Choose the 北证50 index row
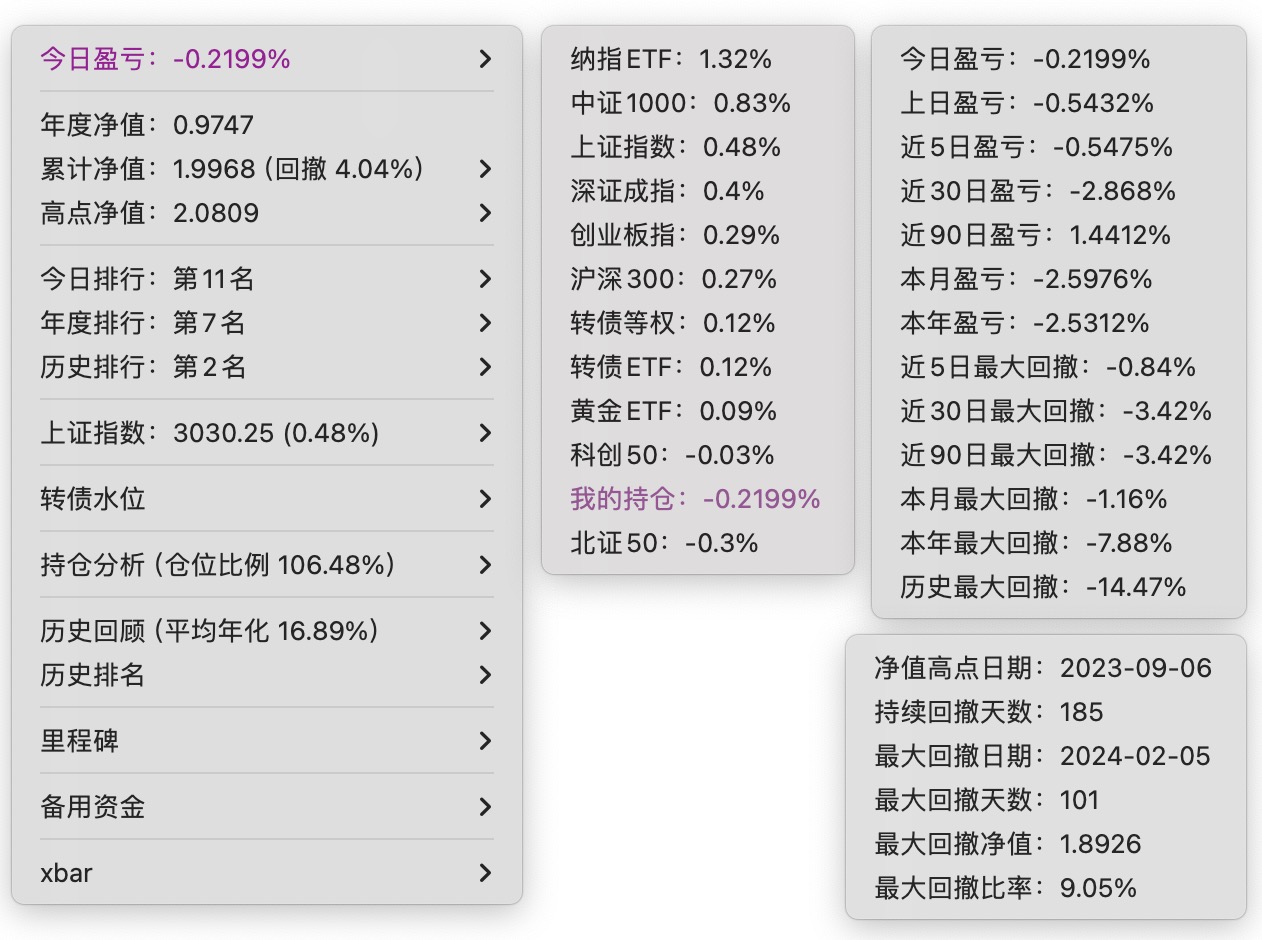Viewport: 1262px width, 940px height. click(x=664, y=543)
